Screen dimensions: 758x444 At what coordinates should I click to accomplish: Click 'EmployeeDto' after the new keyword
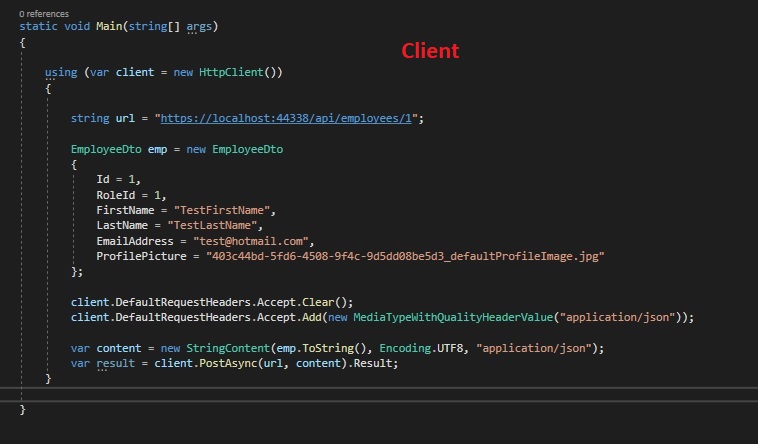point(248,149)
